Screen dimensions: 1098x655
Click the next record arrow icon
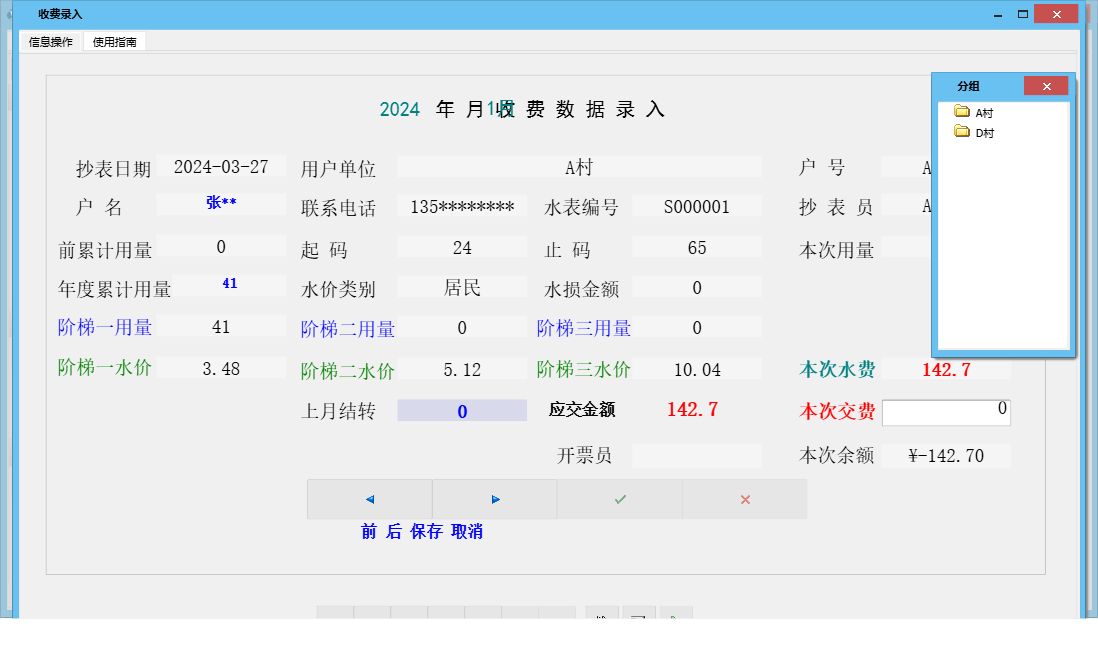(494, 499)
